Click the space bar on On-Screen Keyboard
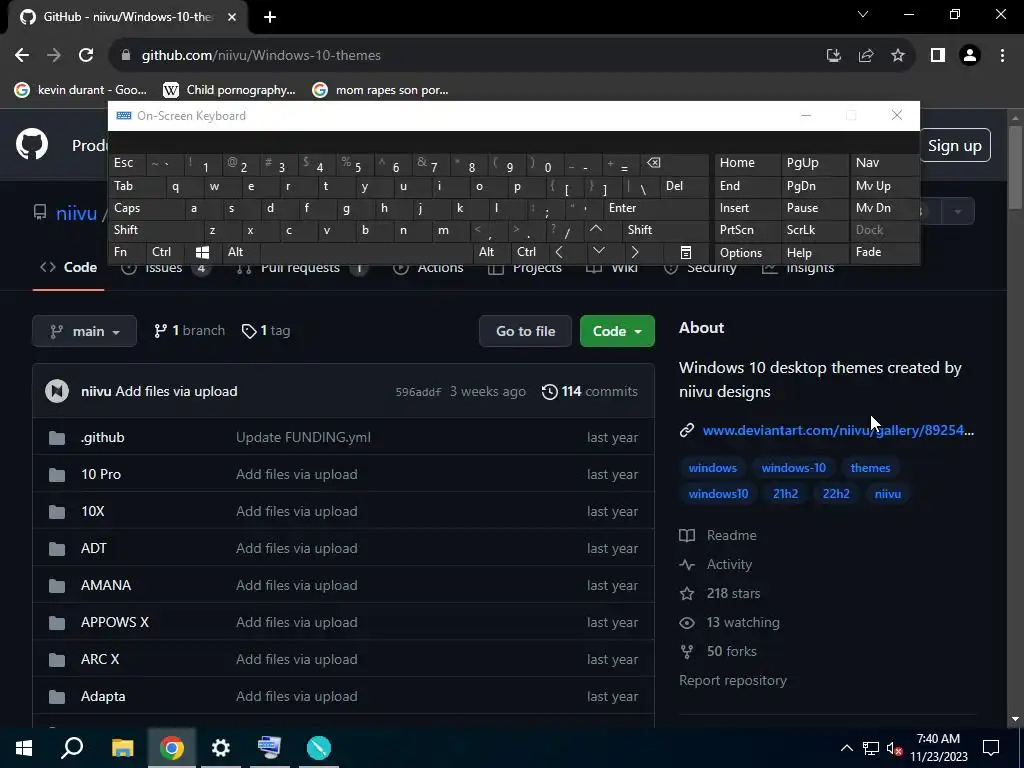This screenshot has height=768, width=1024. pos(368,252)
